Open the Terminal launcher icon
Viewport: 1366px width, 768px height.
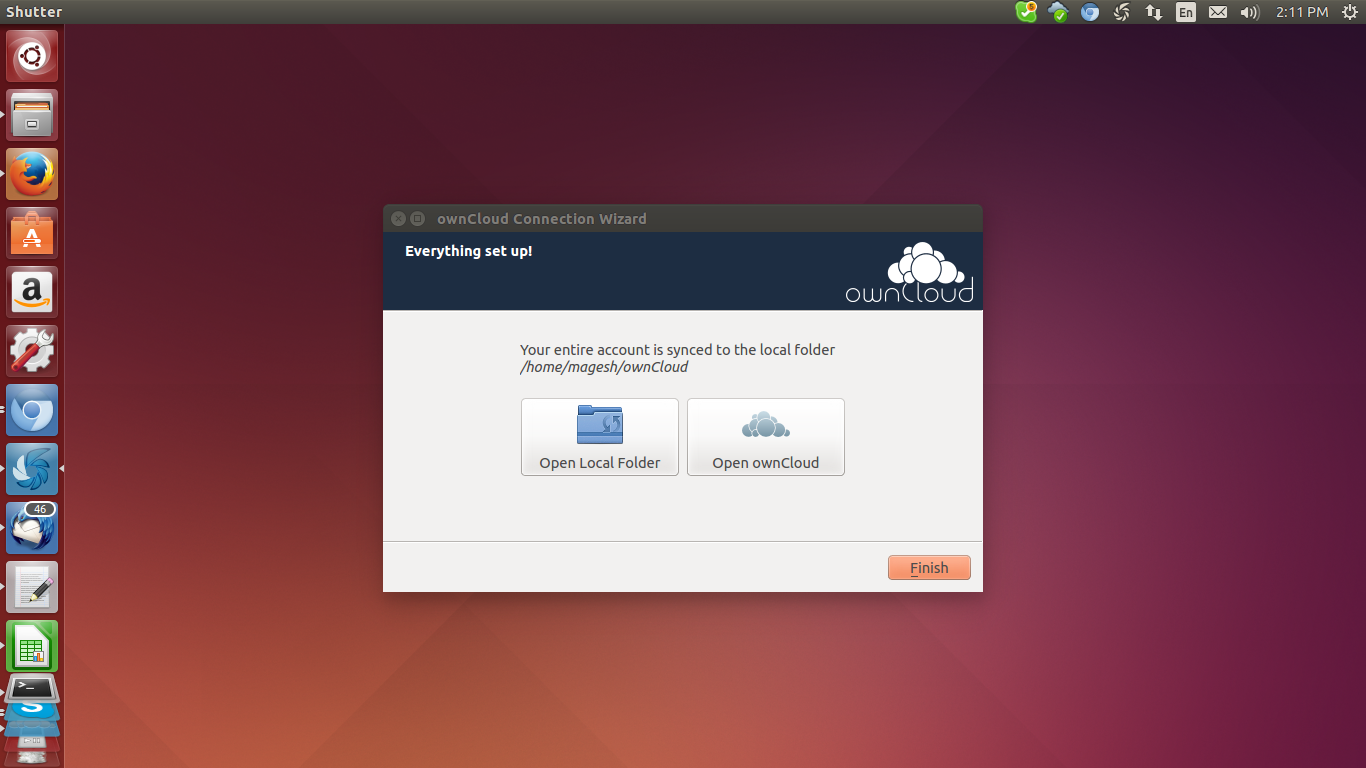point(32,689)
